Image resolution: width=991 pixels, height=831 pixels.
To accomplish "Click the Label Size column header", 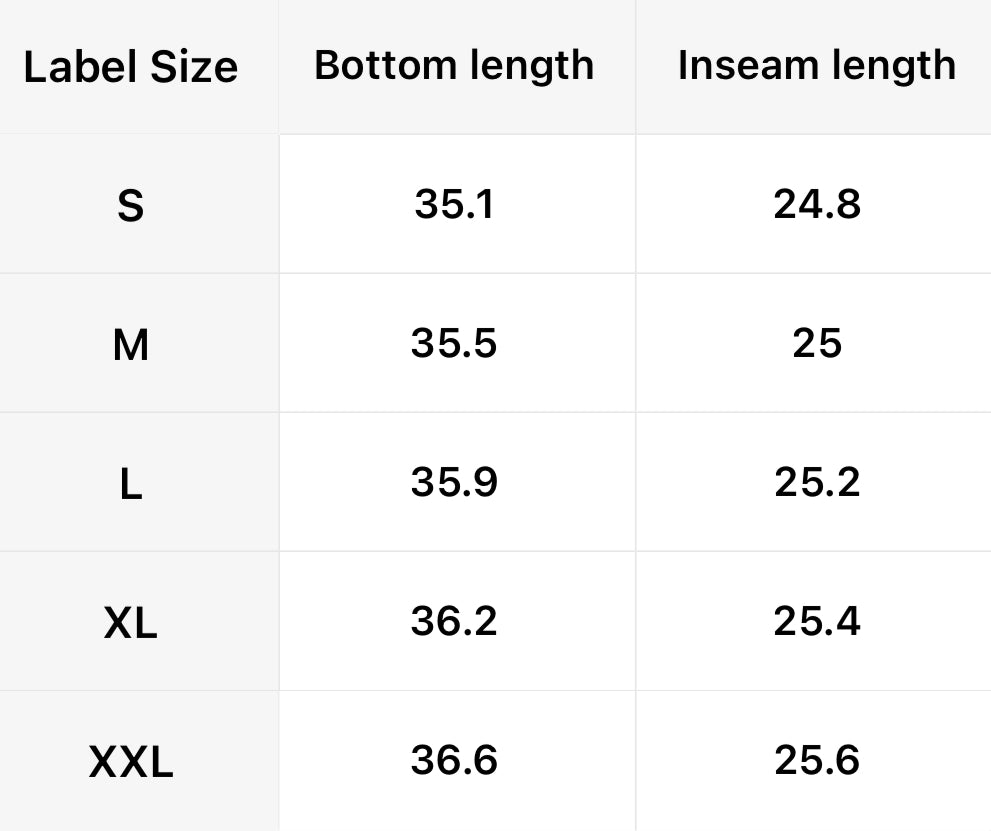I will [130, 67].
